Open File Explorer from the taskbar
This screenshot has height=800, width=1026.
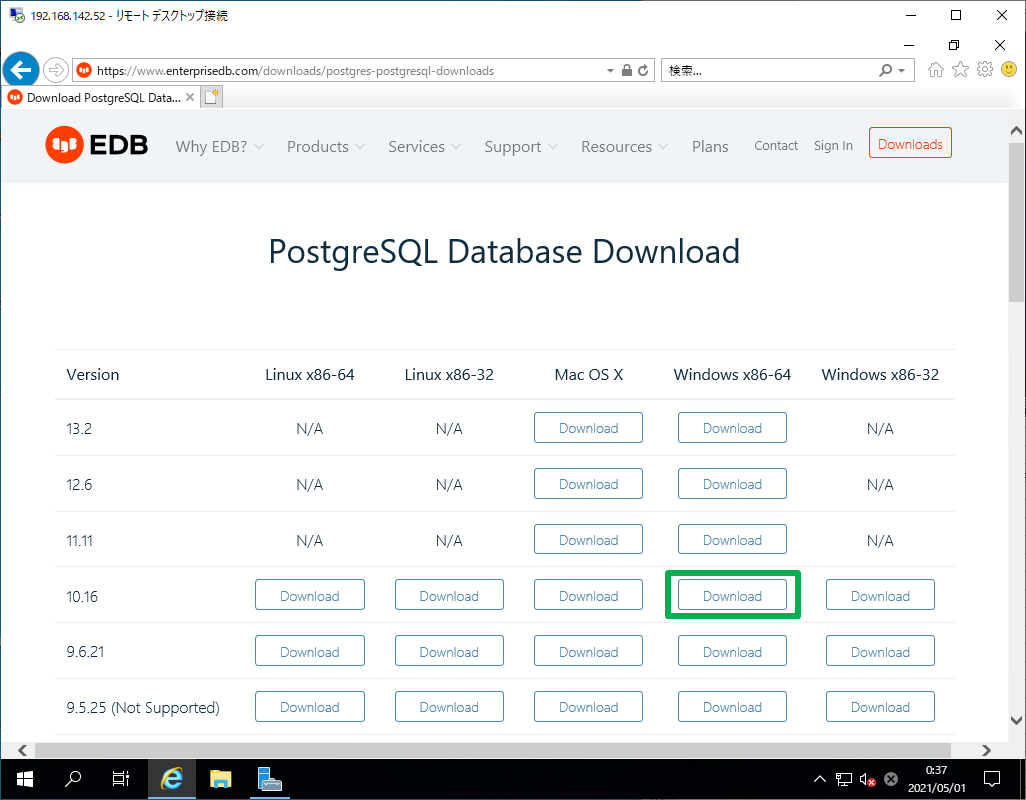(x=220, y=779)
